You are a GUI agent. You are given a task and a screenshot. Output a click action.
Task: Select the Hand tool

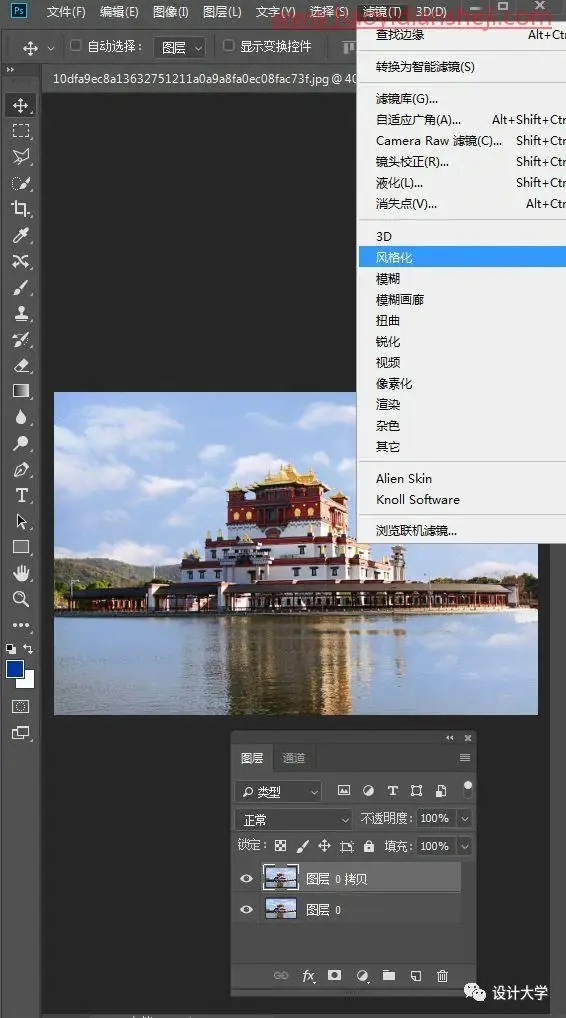[21, 573]
